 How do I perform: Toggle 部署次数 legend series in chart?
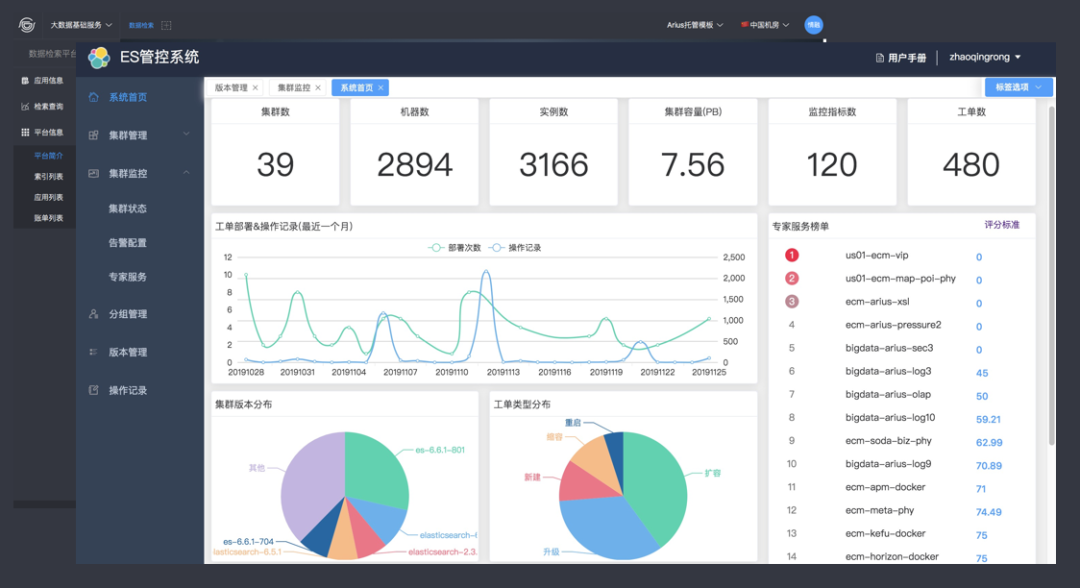pyautogui.click(x=455, y=248)
